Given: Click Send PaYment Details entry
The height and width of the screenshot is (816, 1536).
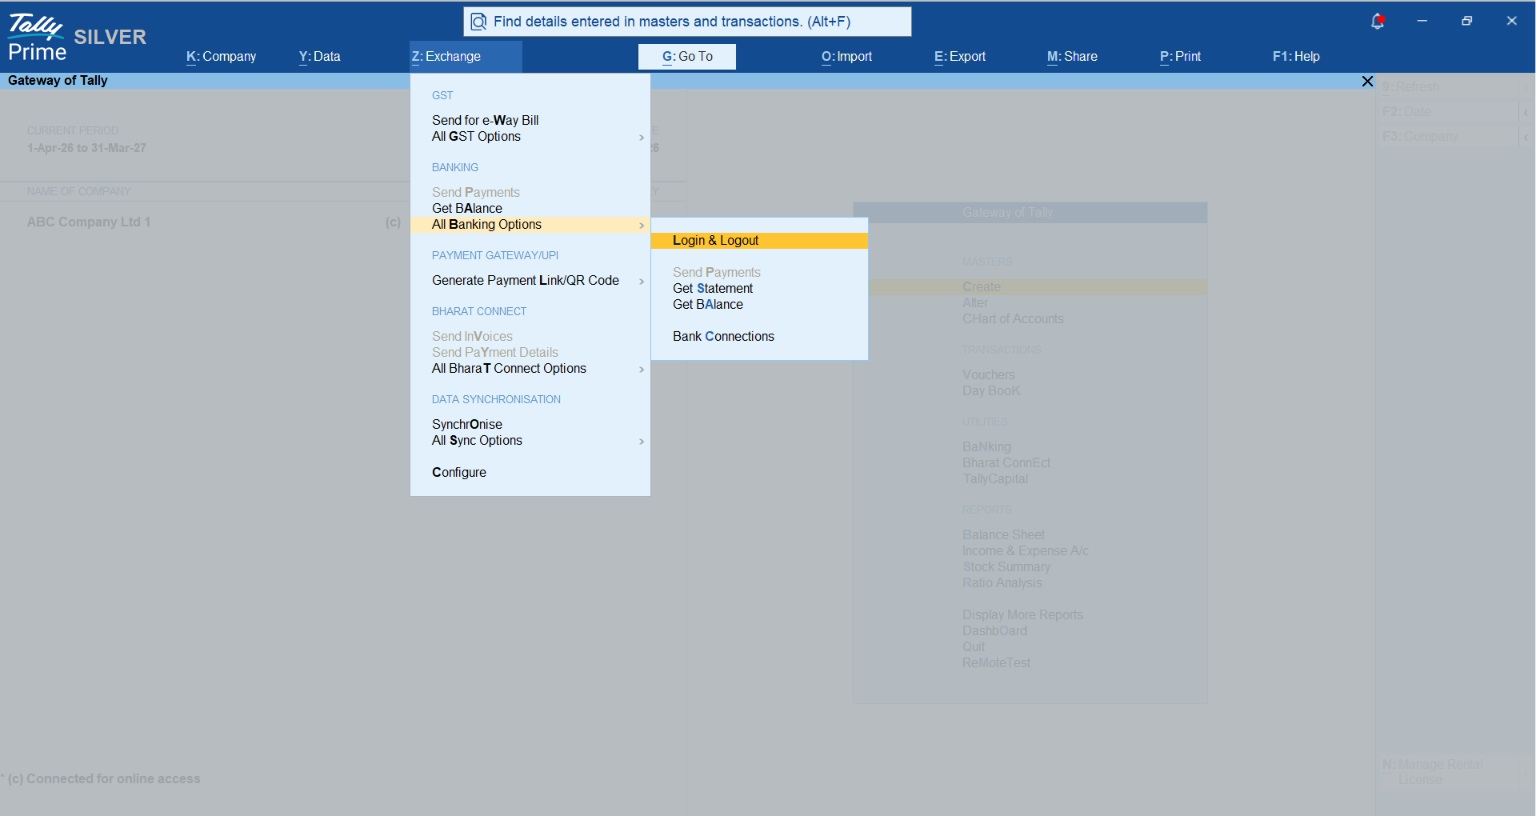Looking at the screenshot, I should 495,352.
